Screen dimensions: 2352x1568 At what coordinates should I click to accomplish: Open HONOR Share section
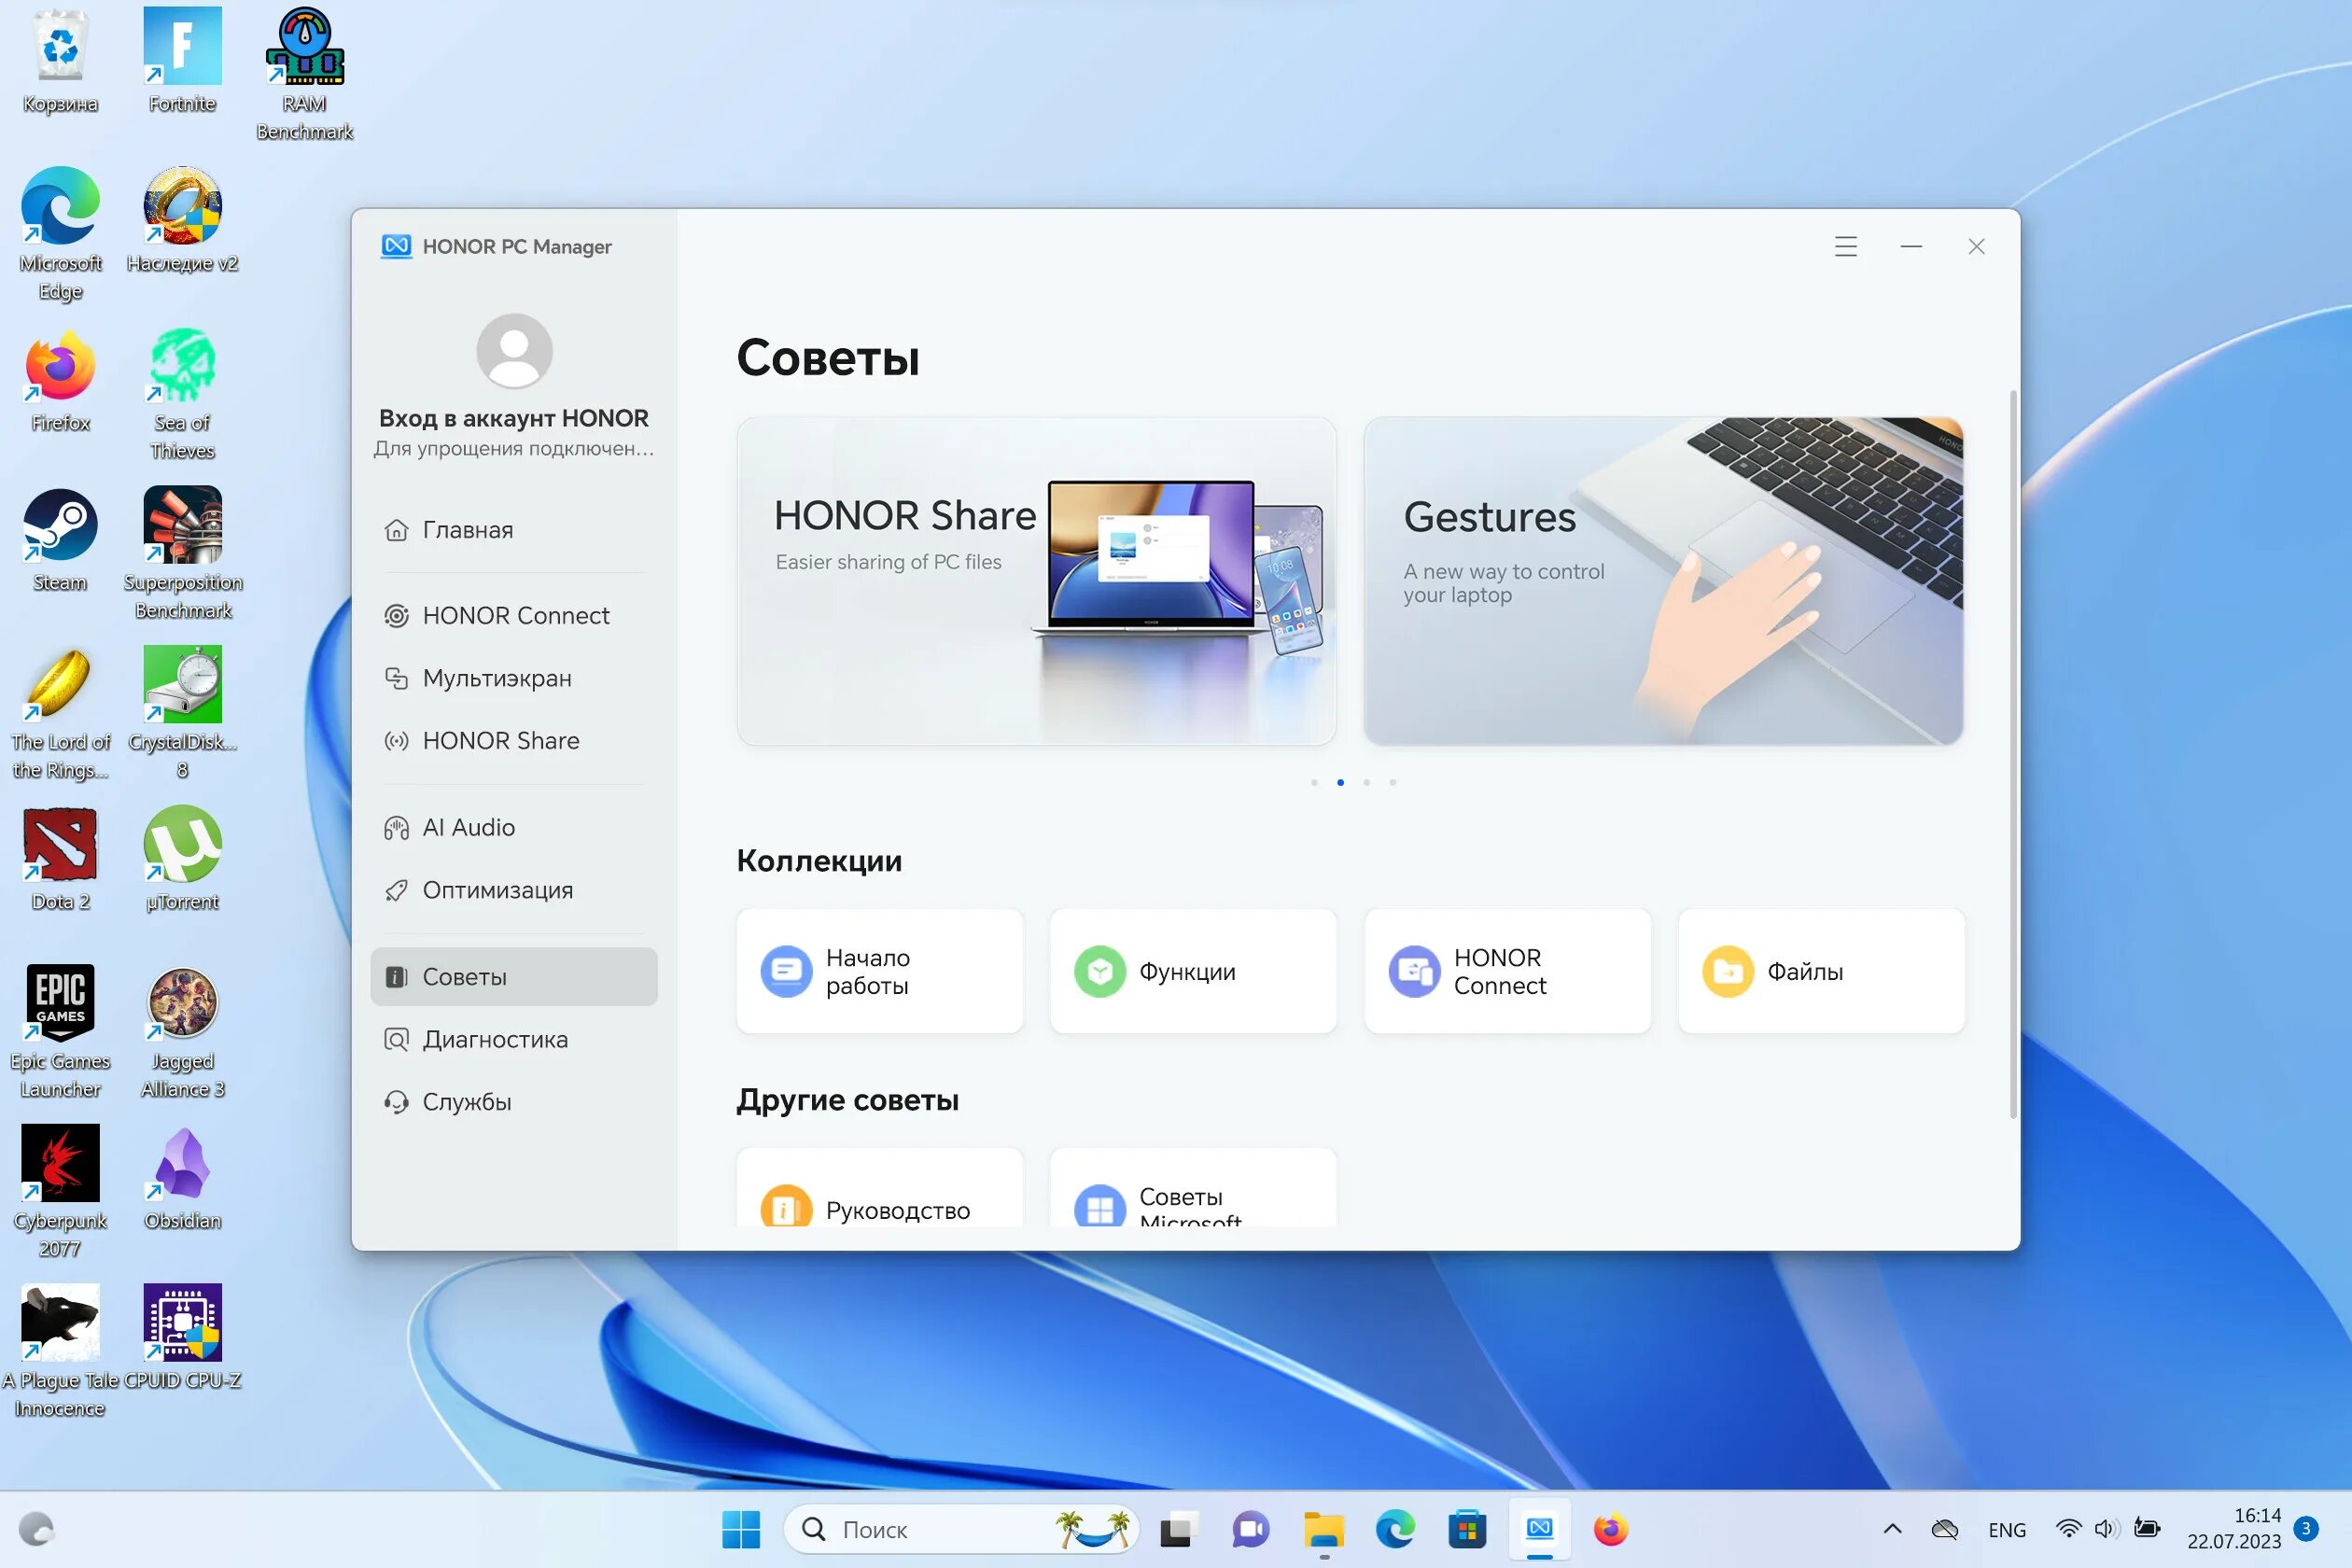502,740
